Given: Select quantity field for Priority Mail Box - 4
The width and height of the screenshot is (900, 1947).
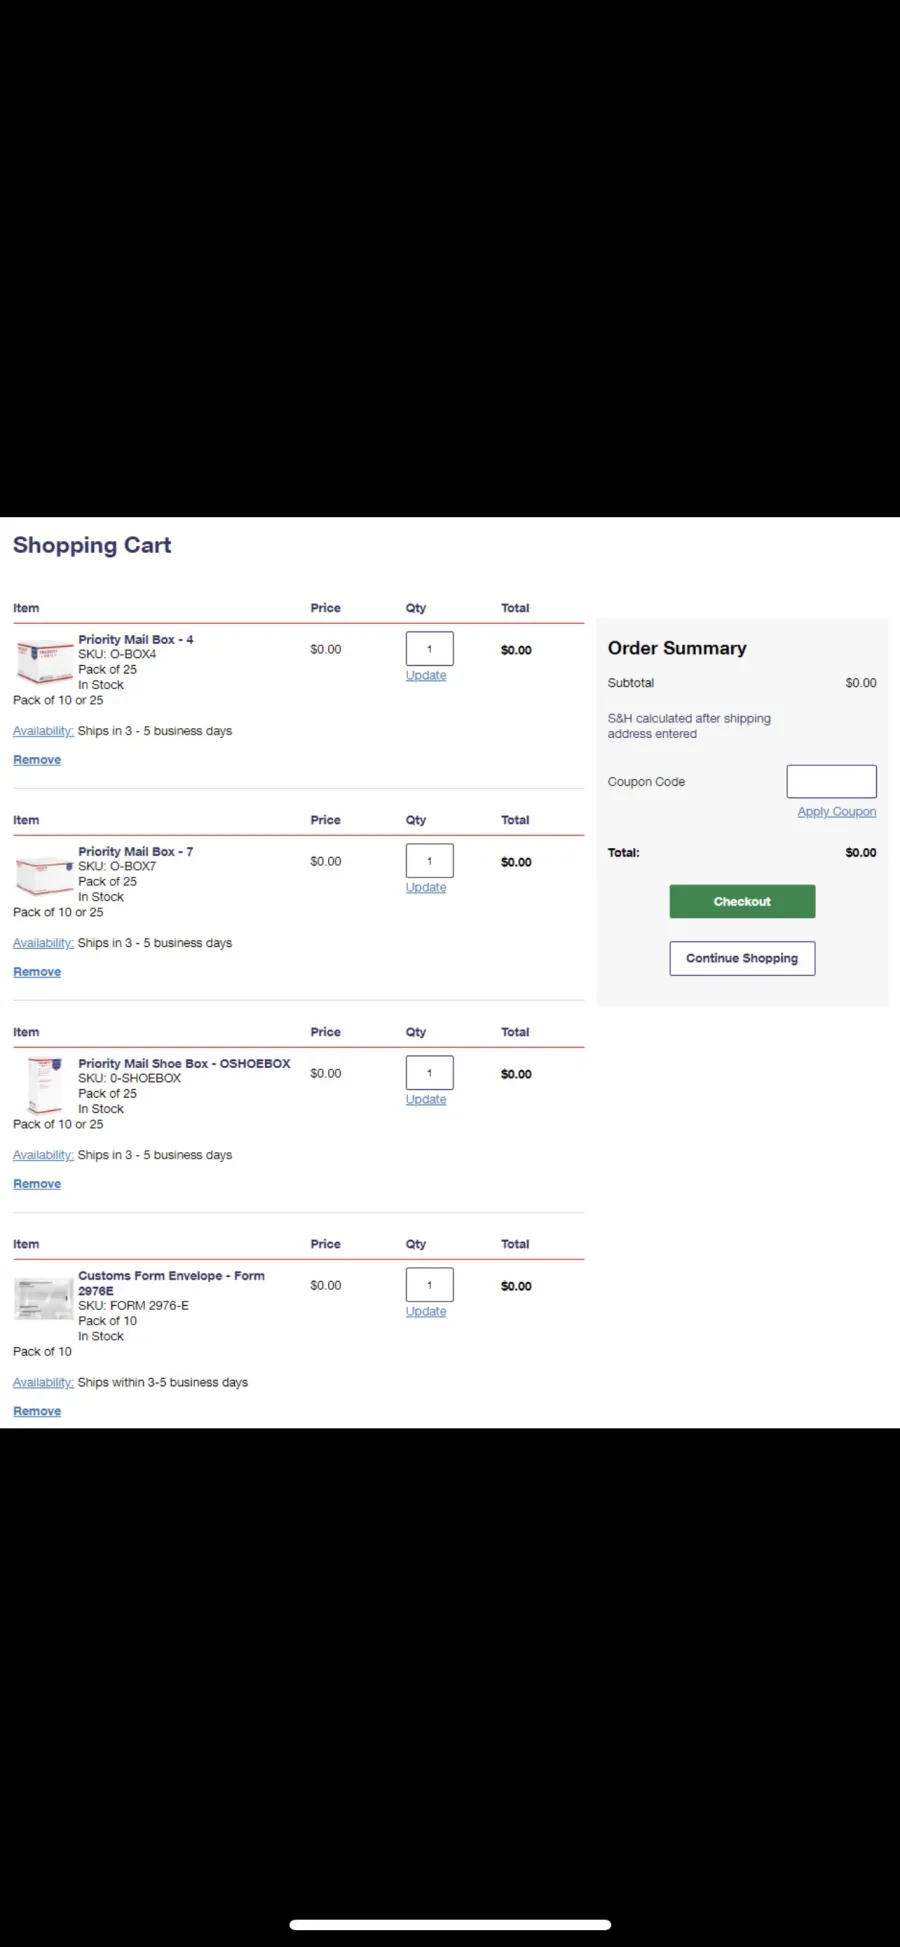Looking at the screenshot, I should pyautogui.click(x=429, y=649).
